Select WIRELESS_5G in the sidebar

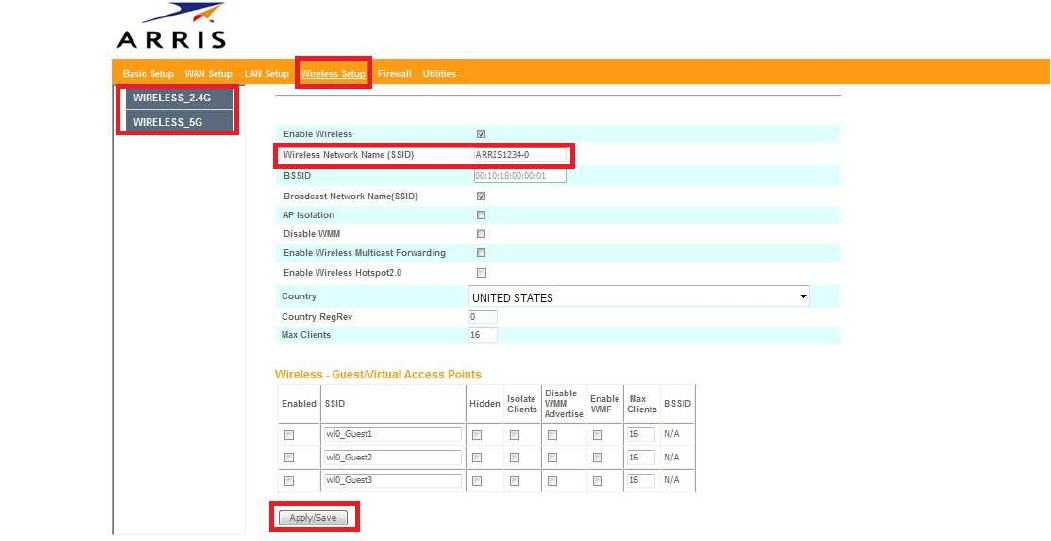179,122
